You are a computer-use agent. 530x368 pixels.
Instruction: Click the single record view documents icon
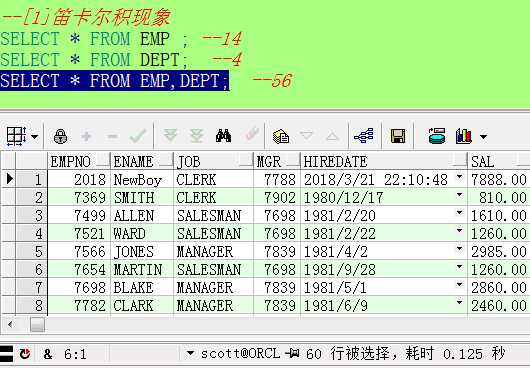tap(281, 137)
